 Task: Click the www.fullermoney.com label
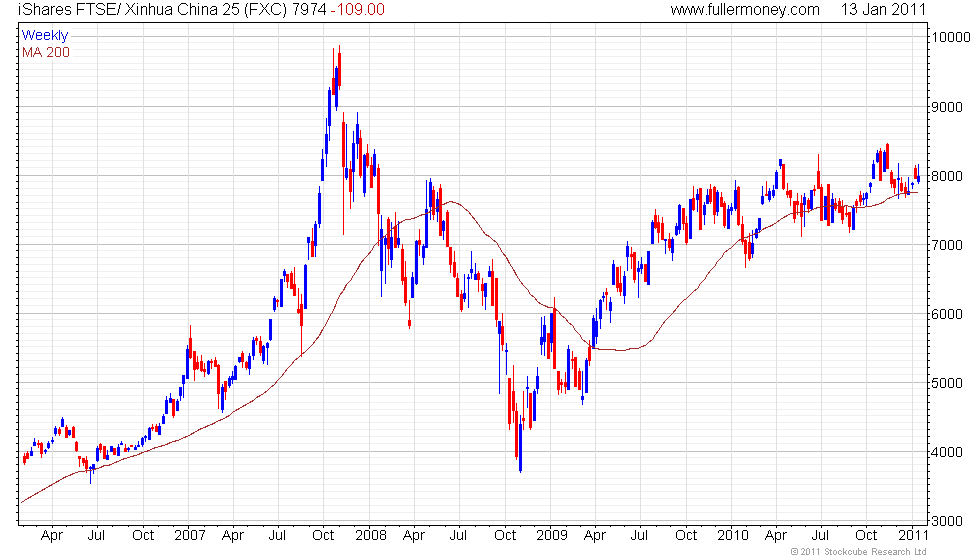tap(745, 10)
